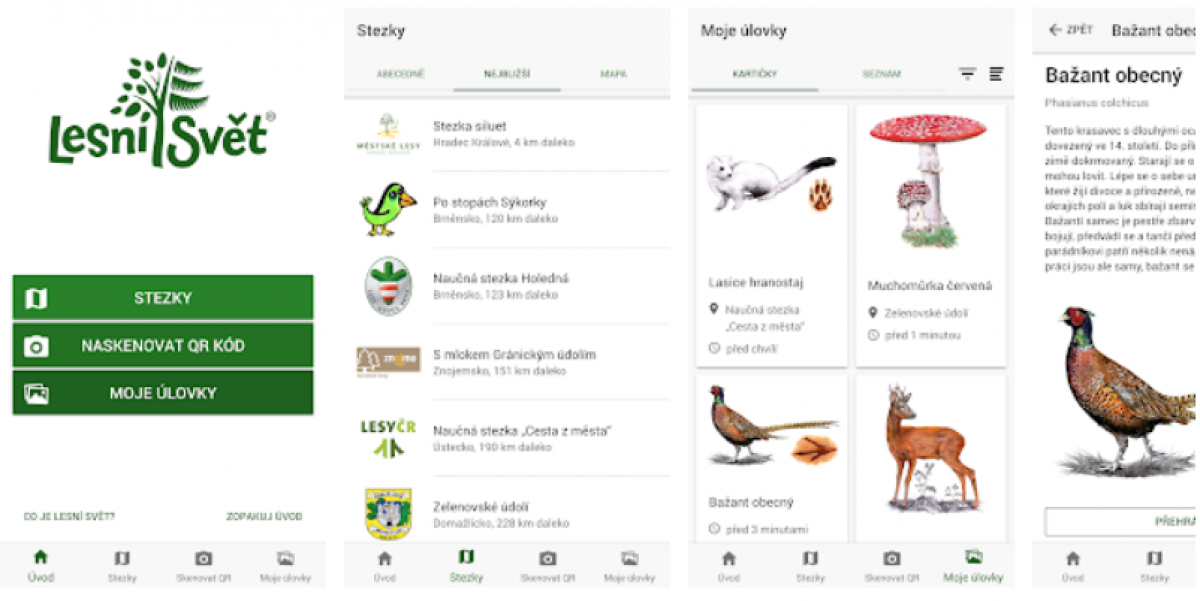The height and width of the screenshot is (601, 1200).
Task: Tap Moje úlovky gallery icon on third screen's bottom bar
Action: click(x=973, y=557)
